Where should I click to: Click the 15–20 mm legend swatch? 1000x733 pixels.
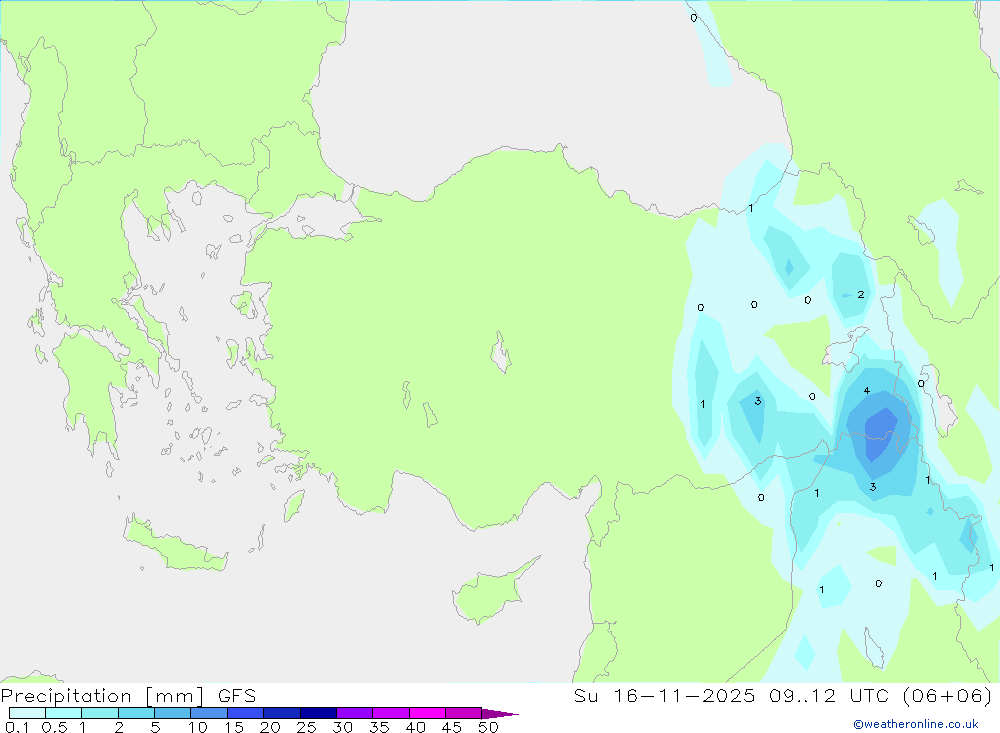coord(245,713)
